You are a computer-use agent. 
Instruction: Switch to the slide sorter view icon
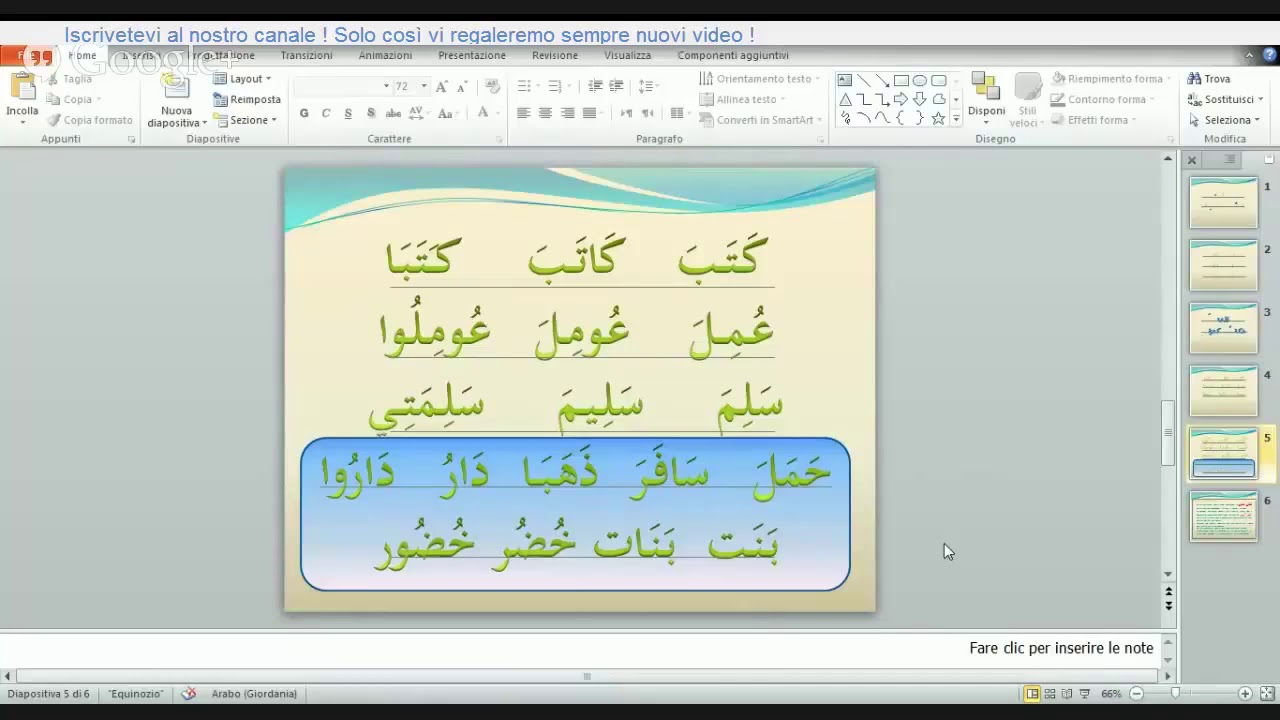(1050, 693)
